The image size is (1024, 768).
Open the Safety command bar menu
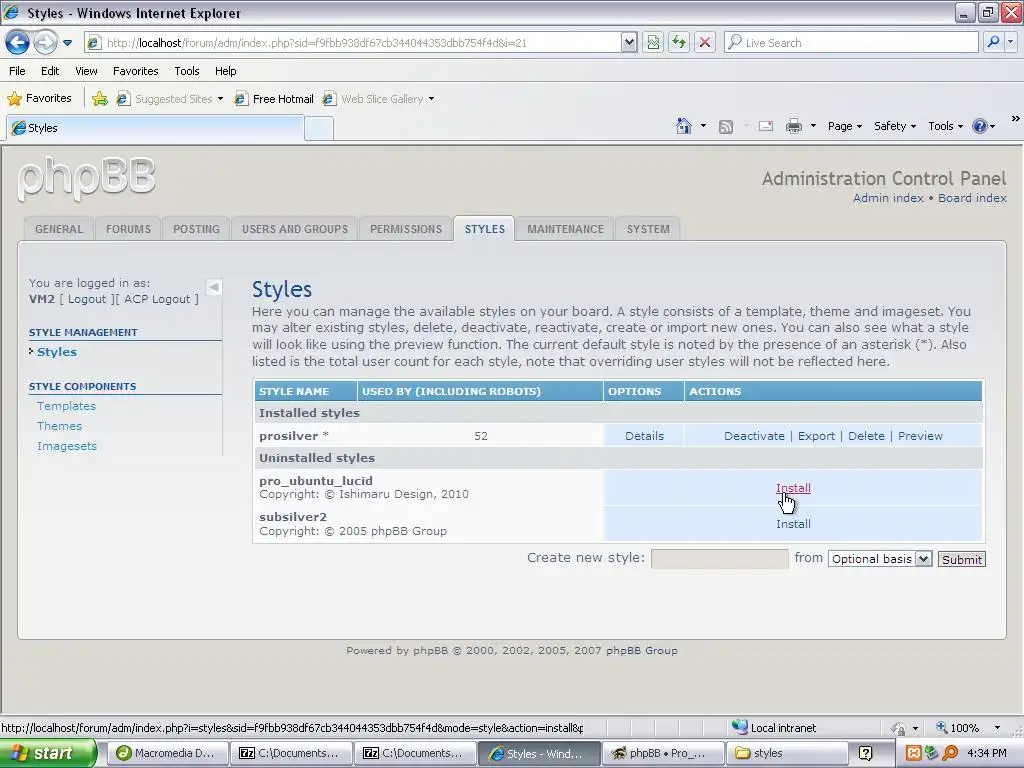(x=895, y=126)
